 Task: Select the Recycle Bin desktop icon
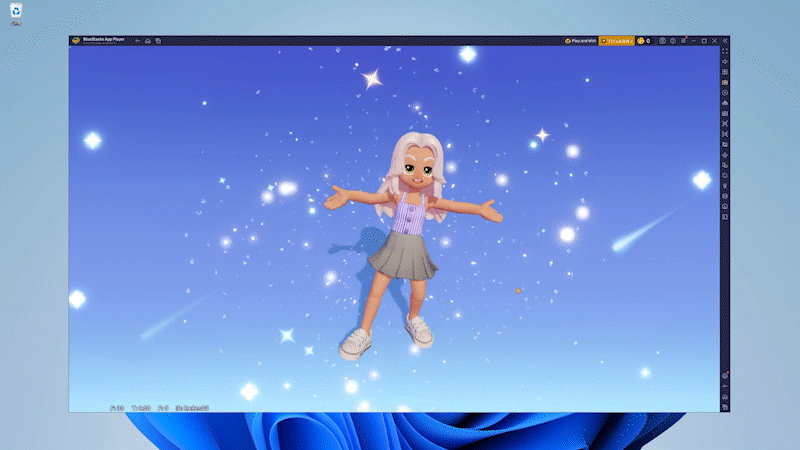[17, 12]
